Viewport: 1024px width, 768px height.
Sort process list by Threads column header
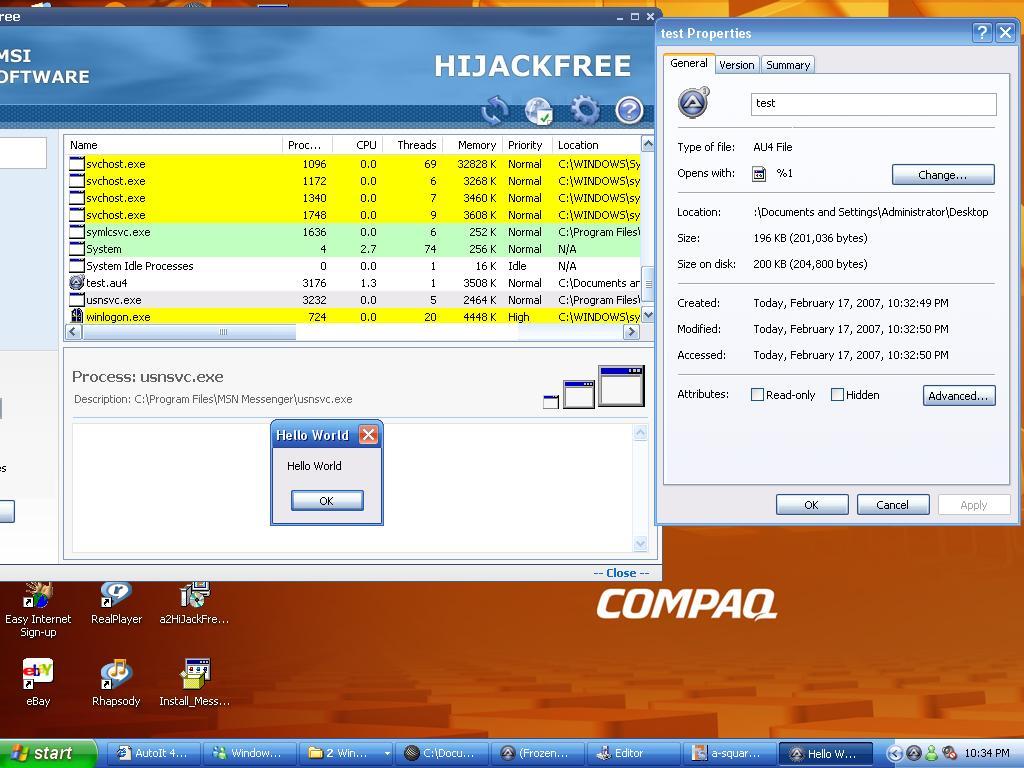(x=413, y=144)
